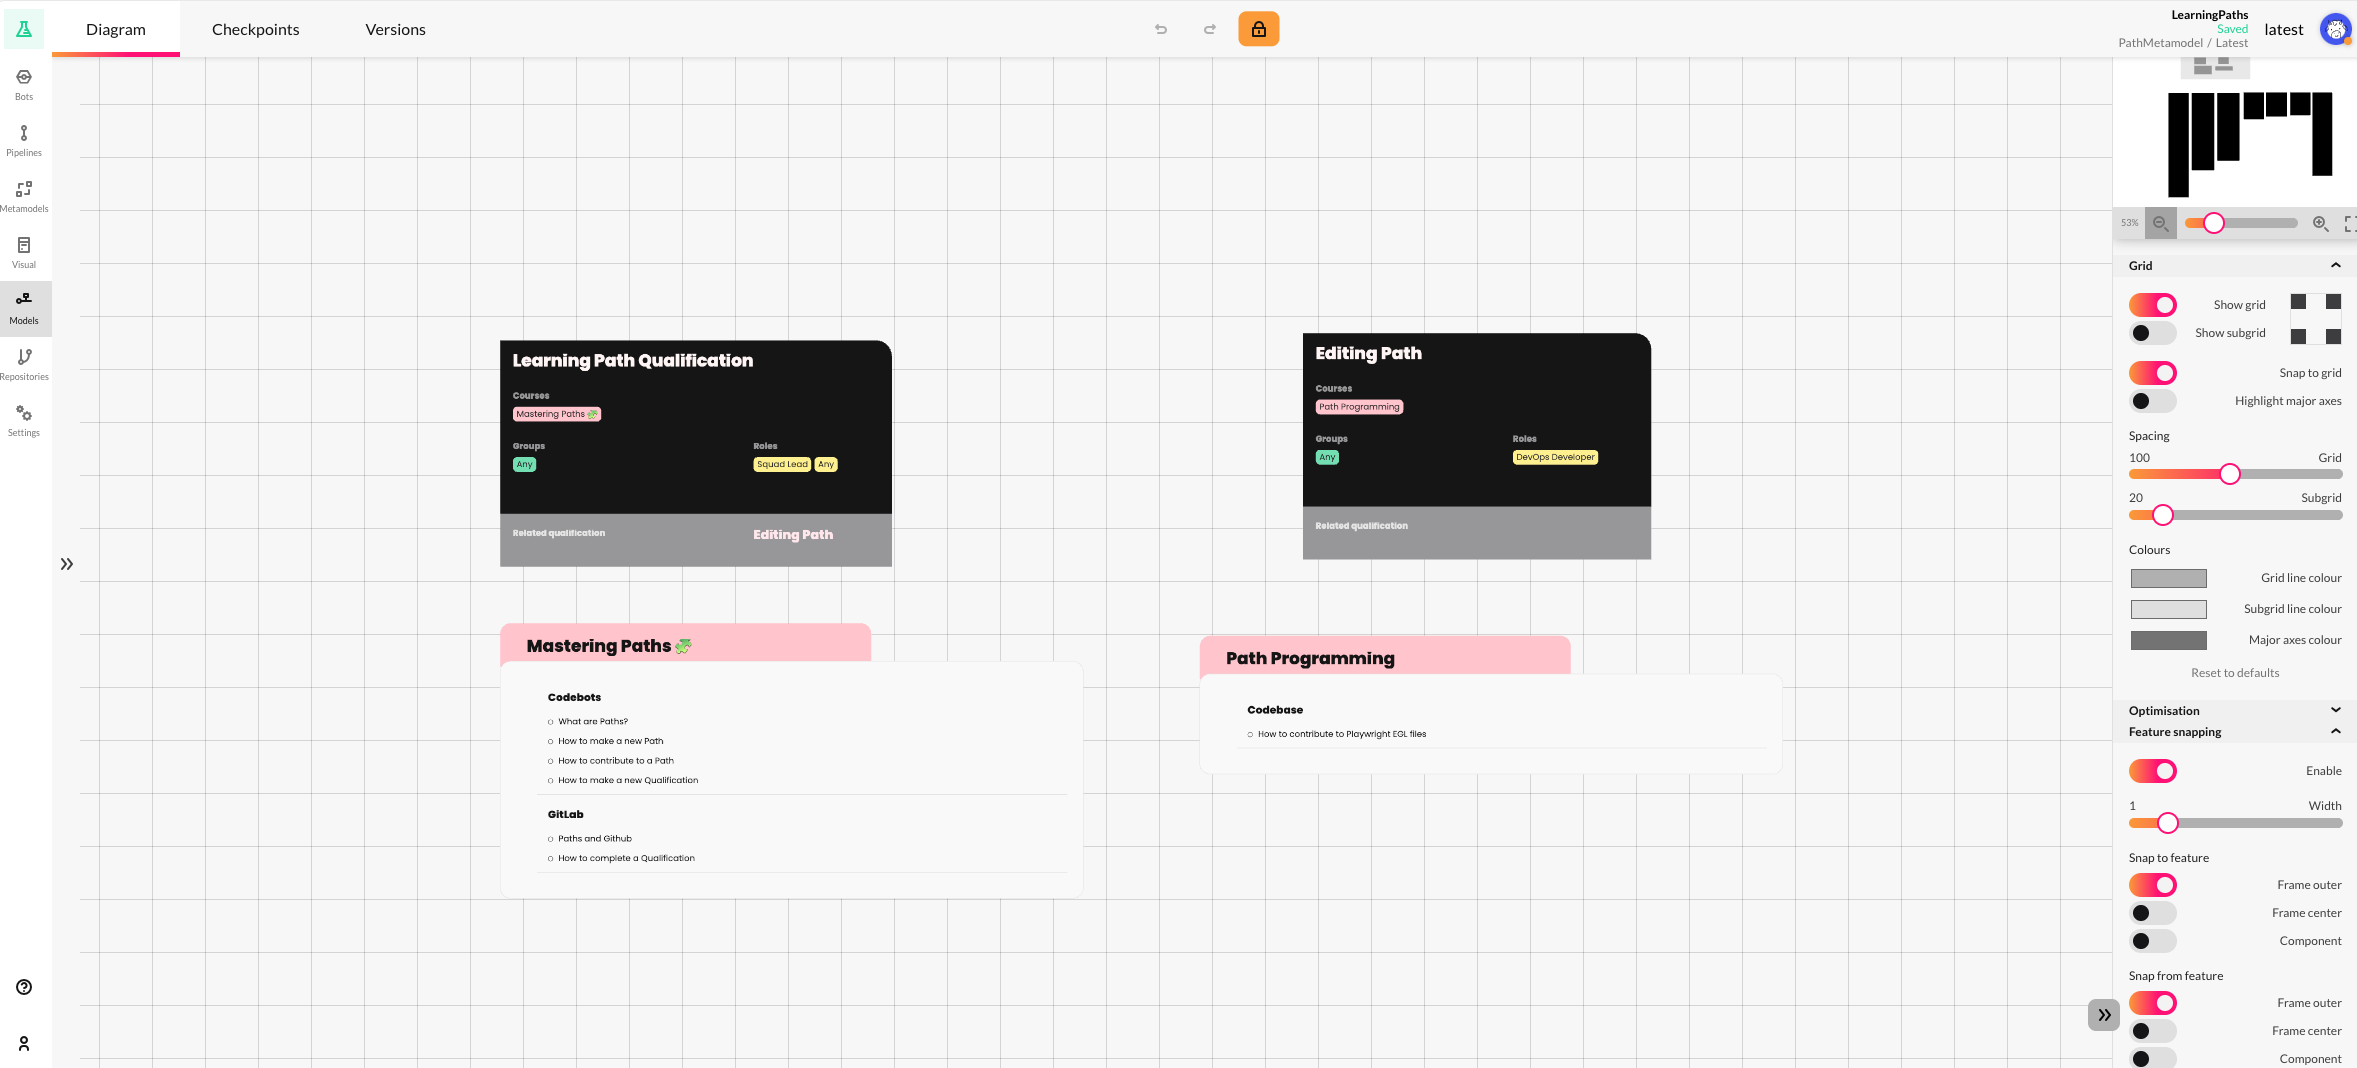Toggle the Highlight major axes switch
This screenshot has height=1068, width=2357.
click(x=2153, y=401)
